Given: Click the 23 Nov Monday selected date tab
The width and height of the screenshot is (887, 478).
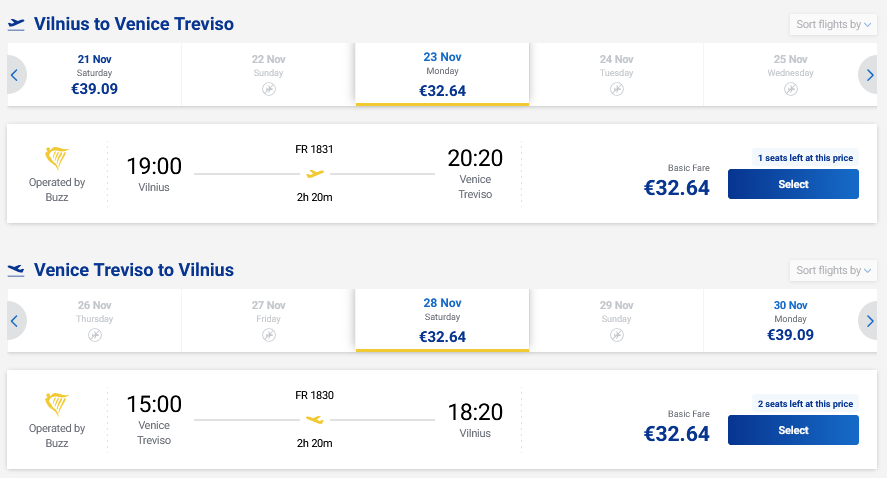Looking at the screenshot, I should [442, 74].
